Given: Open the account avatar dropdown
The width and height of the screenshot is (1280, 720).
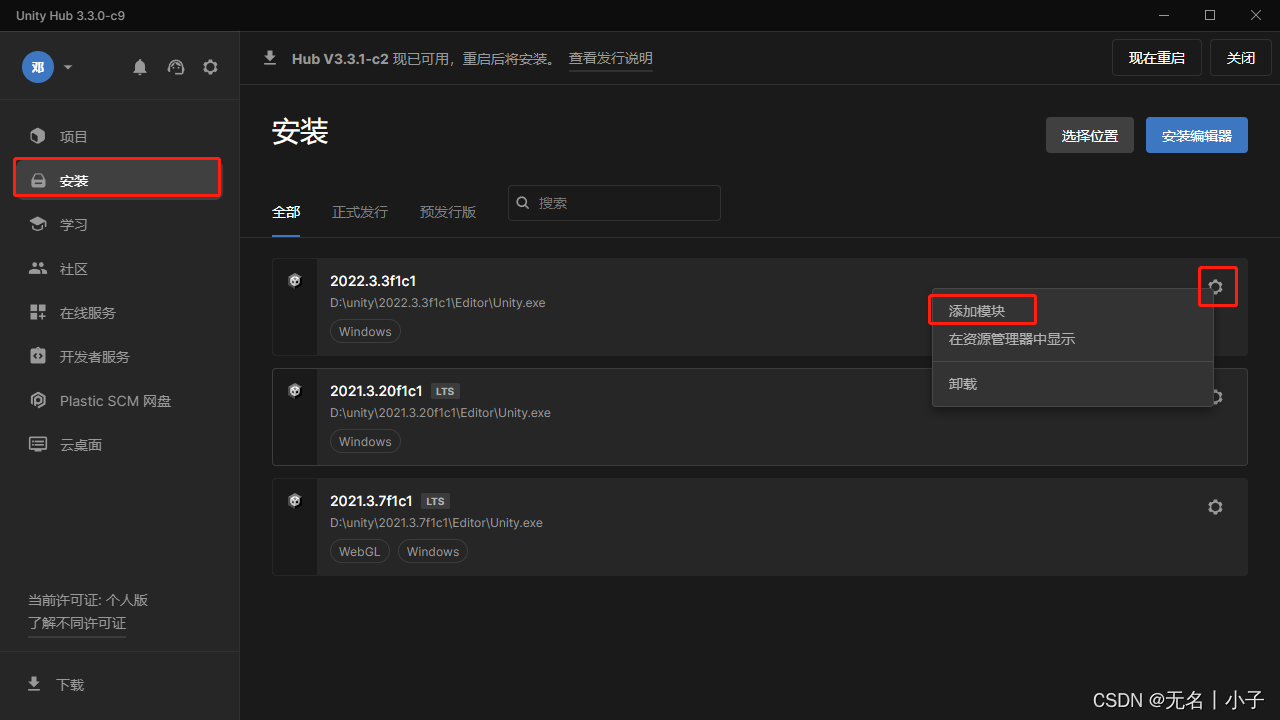Looking at the screenshot, I should (x=45, y=67).
